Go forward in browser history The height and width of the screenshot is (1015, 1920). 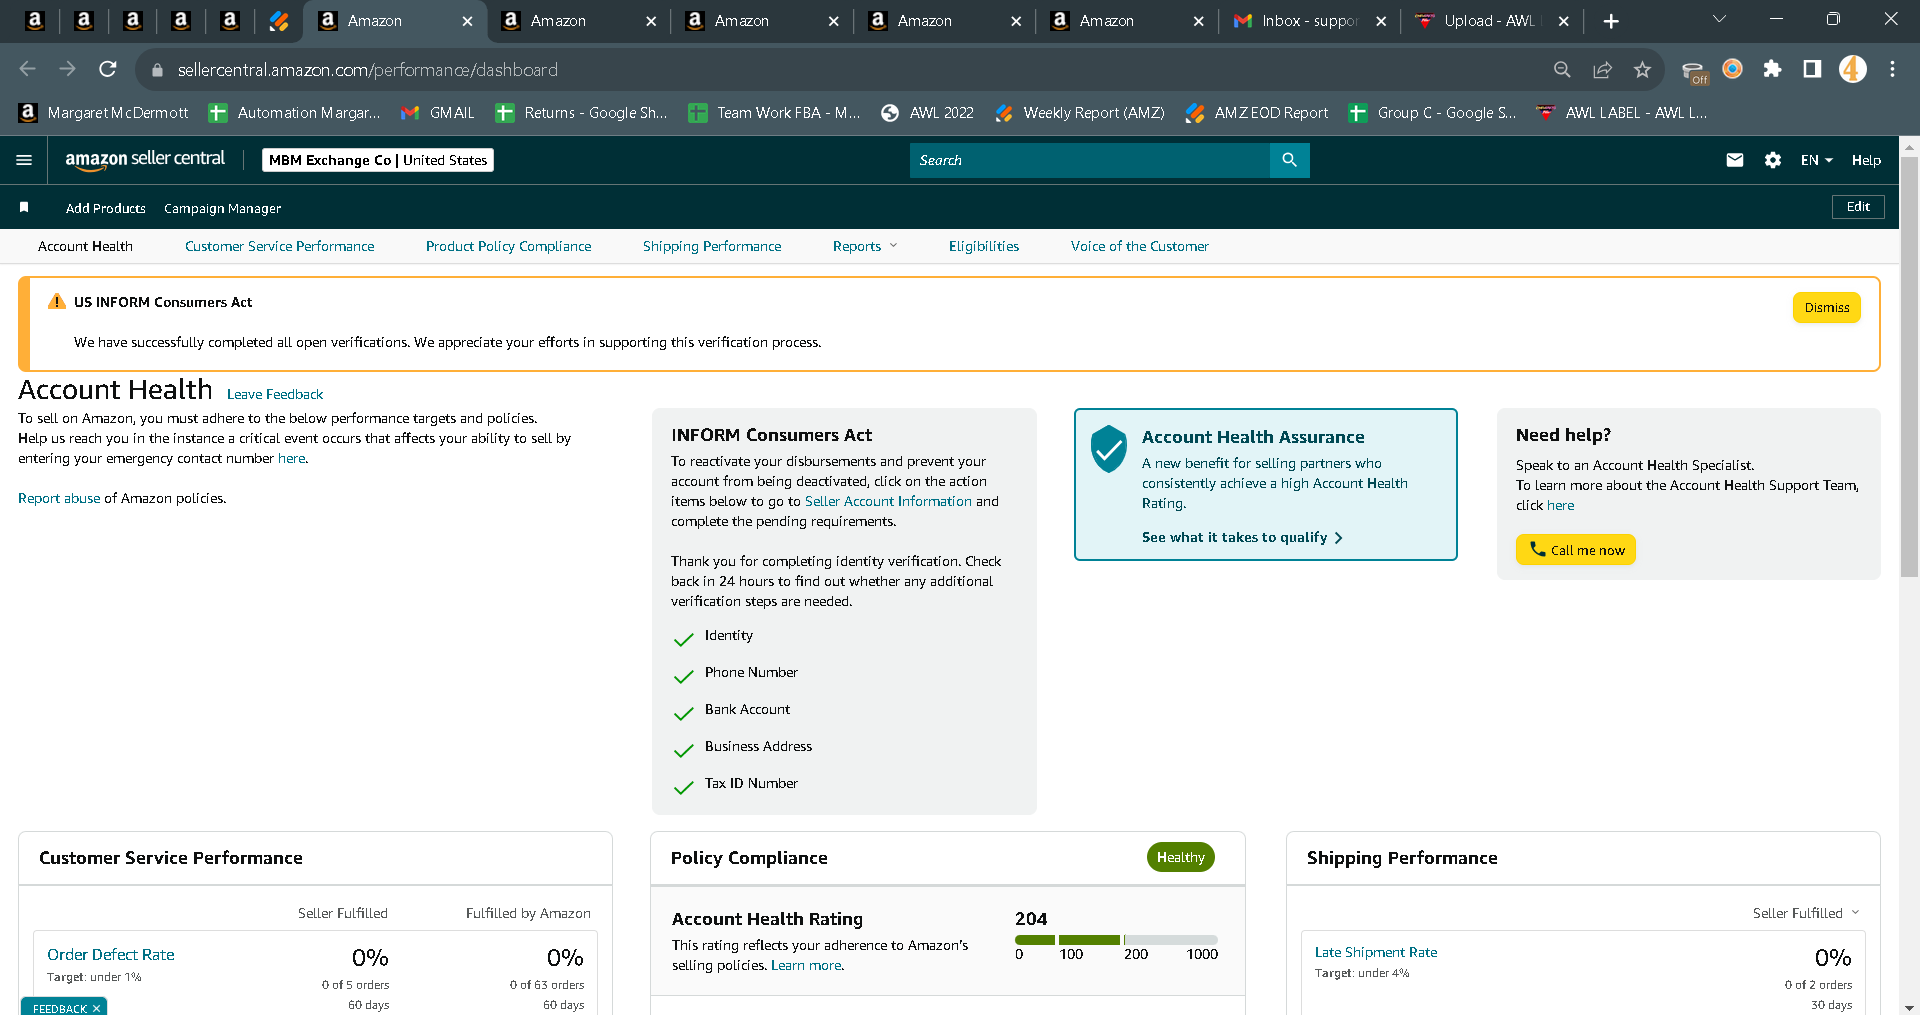click(68, 69)
